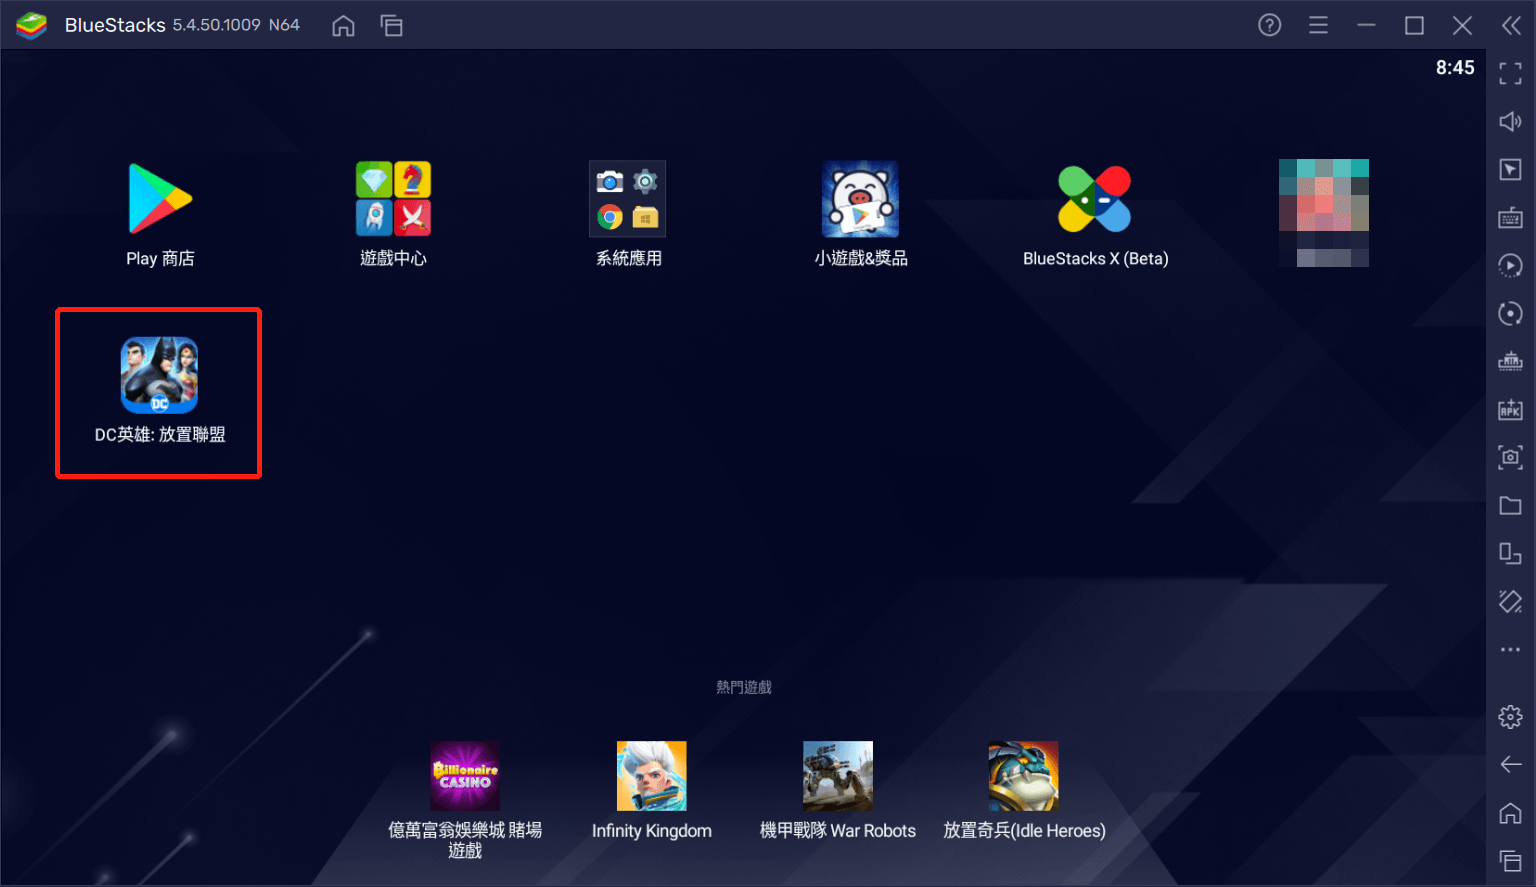
Task: Open 放置奇兵 (Idle Heroes) thumbnail
Action: [1024, 776]
